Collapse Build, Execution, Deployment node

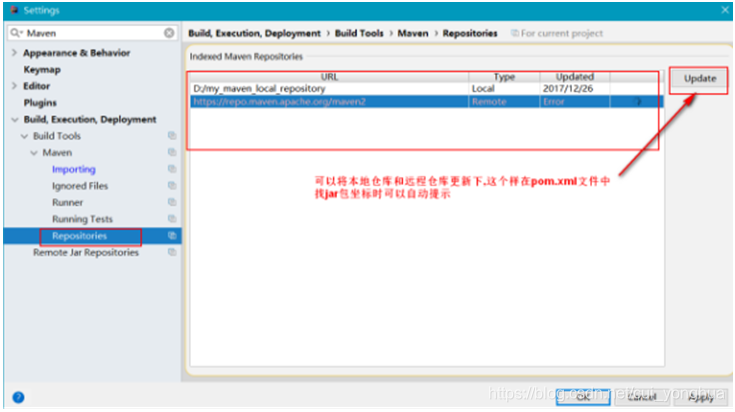[x=15, y=120]
